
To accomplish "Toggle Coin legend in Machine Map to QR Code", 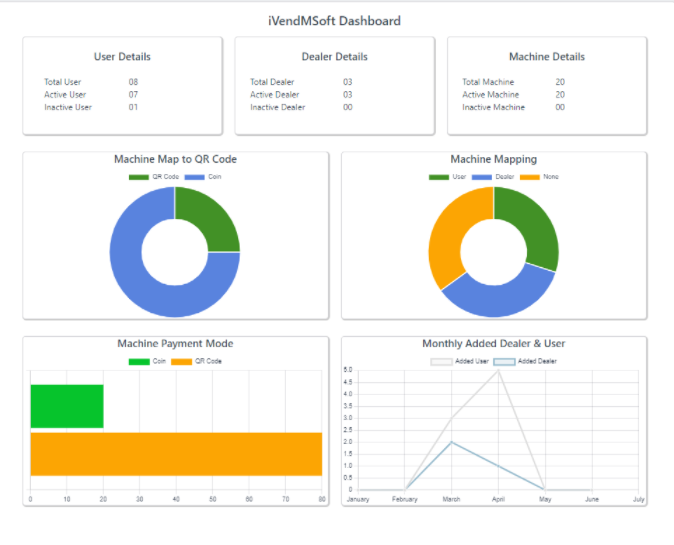I will coord(203,177).
